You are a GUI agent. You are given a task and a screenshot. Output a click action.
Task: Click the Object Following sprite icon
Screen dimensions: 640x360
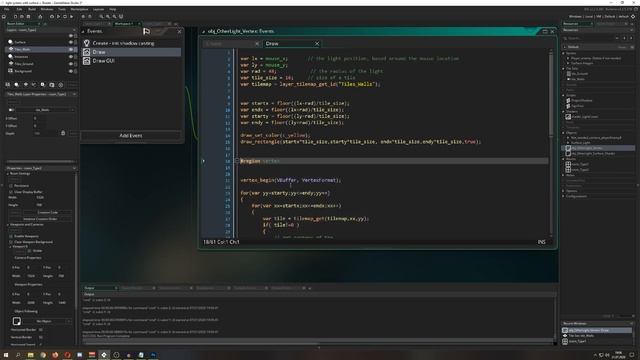[17, 321]
